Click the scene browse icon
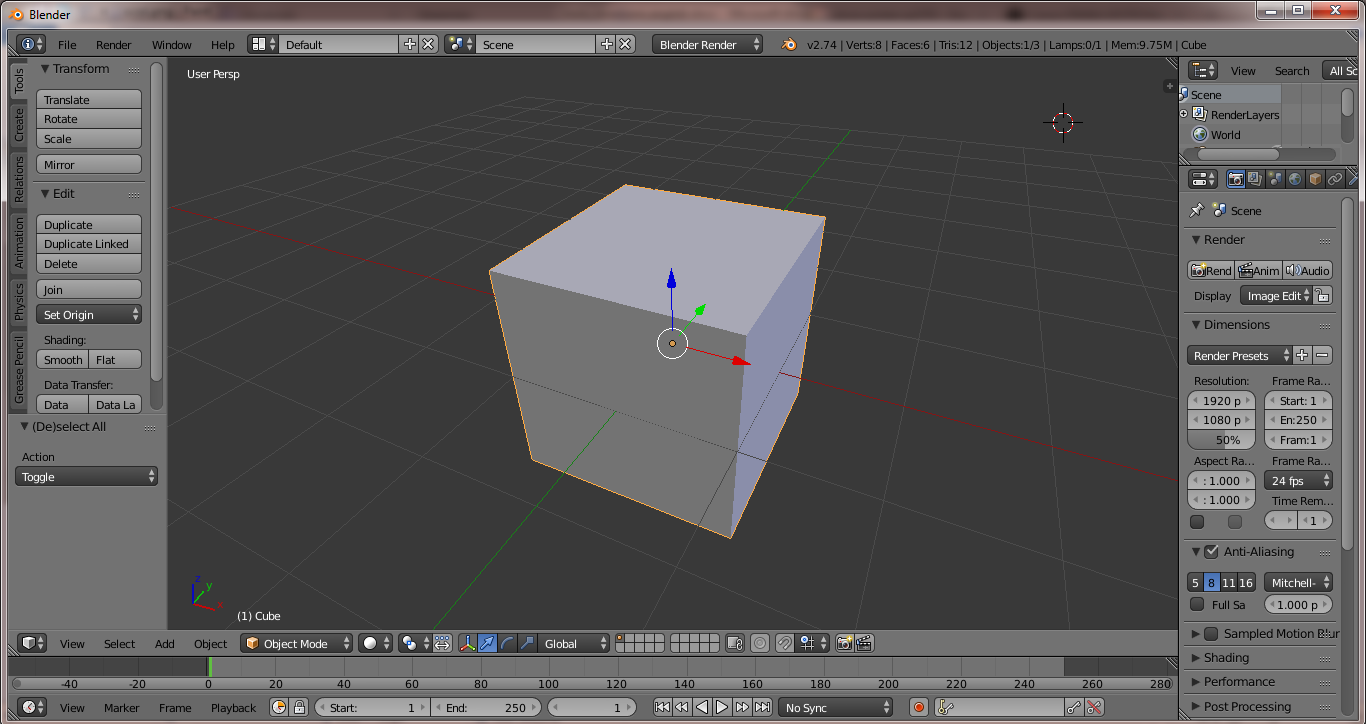Viewport: 1366px width, 724px height. click(x=460, y=44)
